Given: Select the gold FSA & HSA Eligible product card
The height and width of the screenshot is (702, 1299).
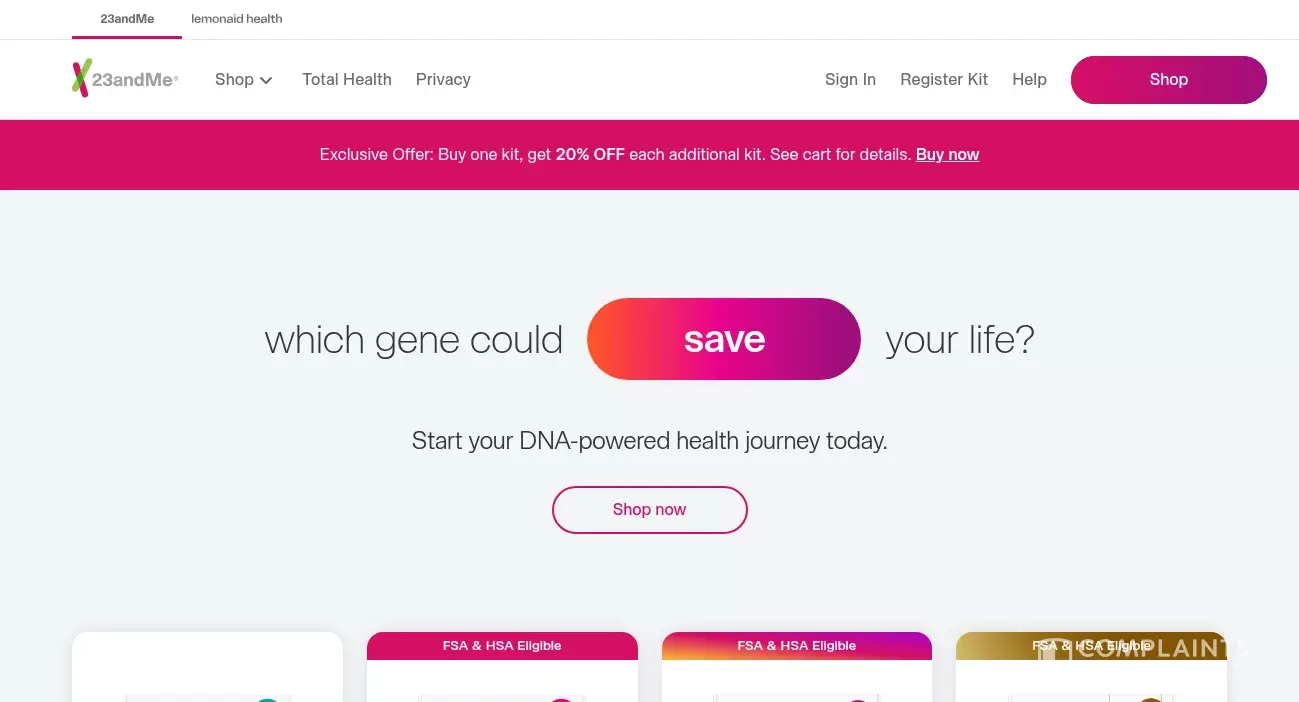Looking at the screenshot, I should click(x=1090, y=670).
